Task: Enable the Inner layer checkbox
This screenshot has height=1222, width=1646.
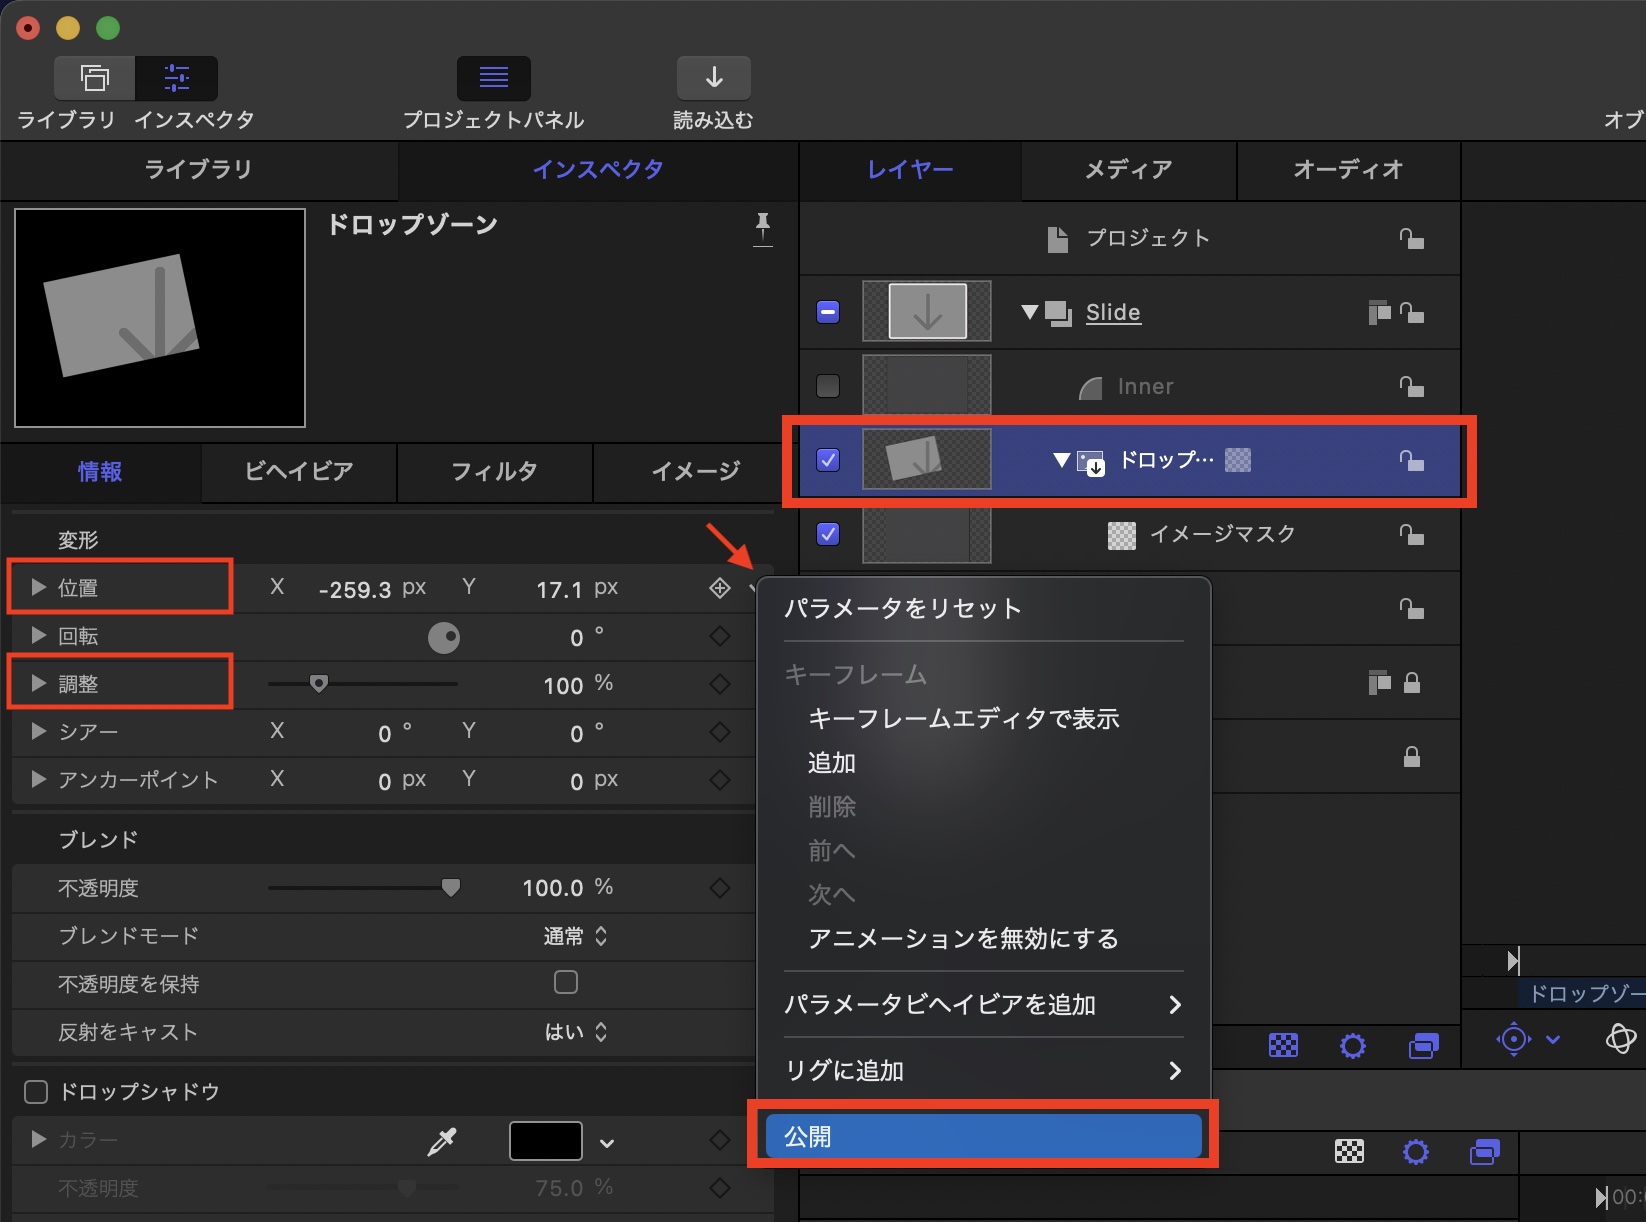Action: [x=828, y=386]
